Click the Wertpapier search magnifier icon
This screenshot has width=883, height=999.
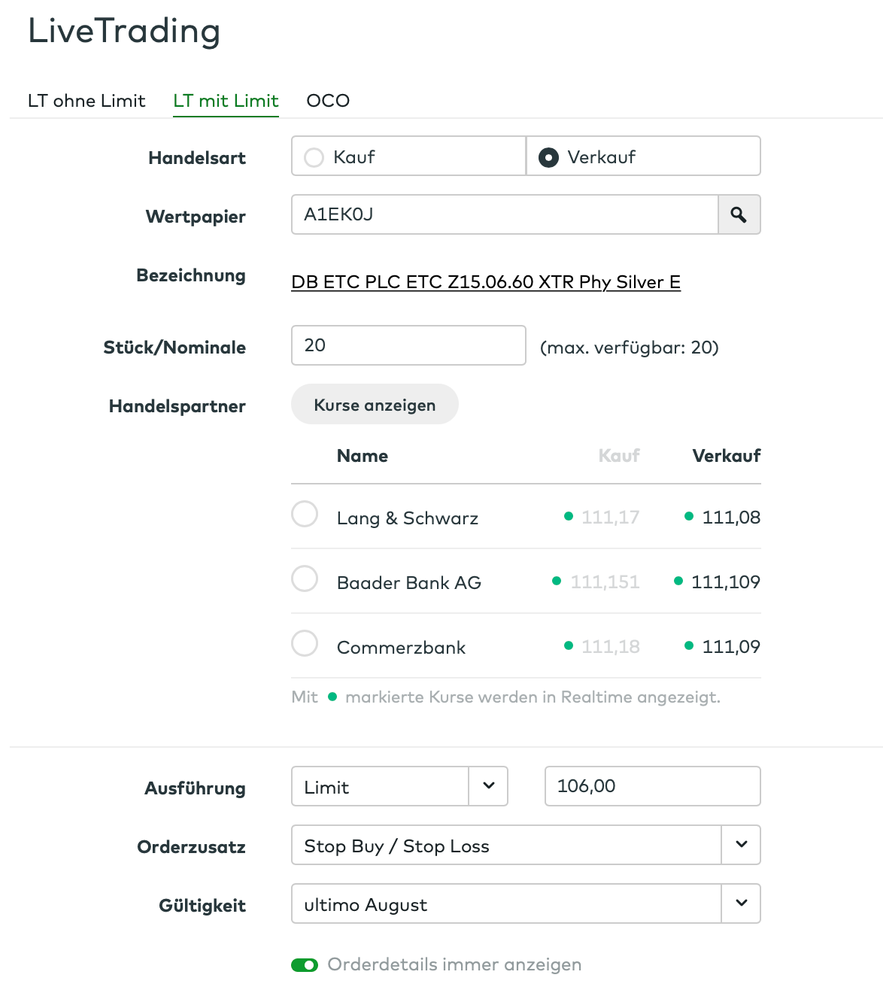click(739, 215)
